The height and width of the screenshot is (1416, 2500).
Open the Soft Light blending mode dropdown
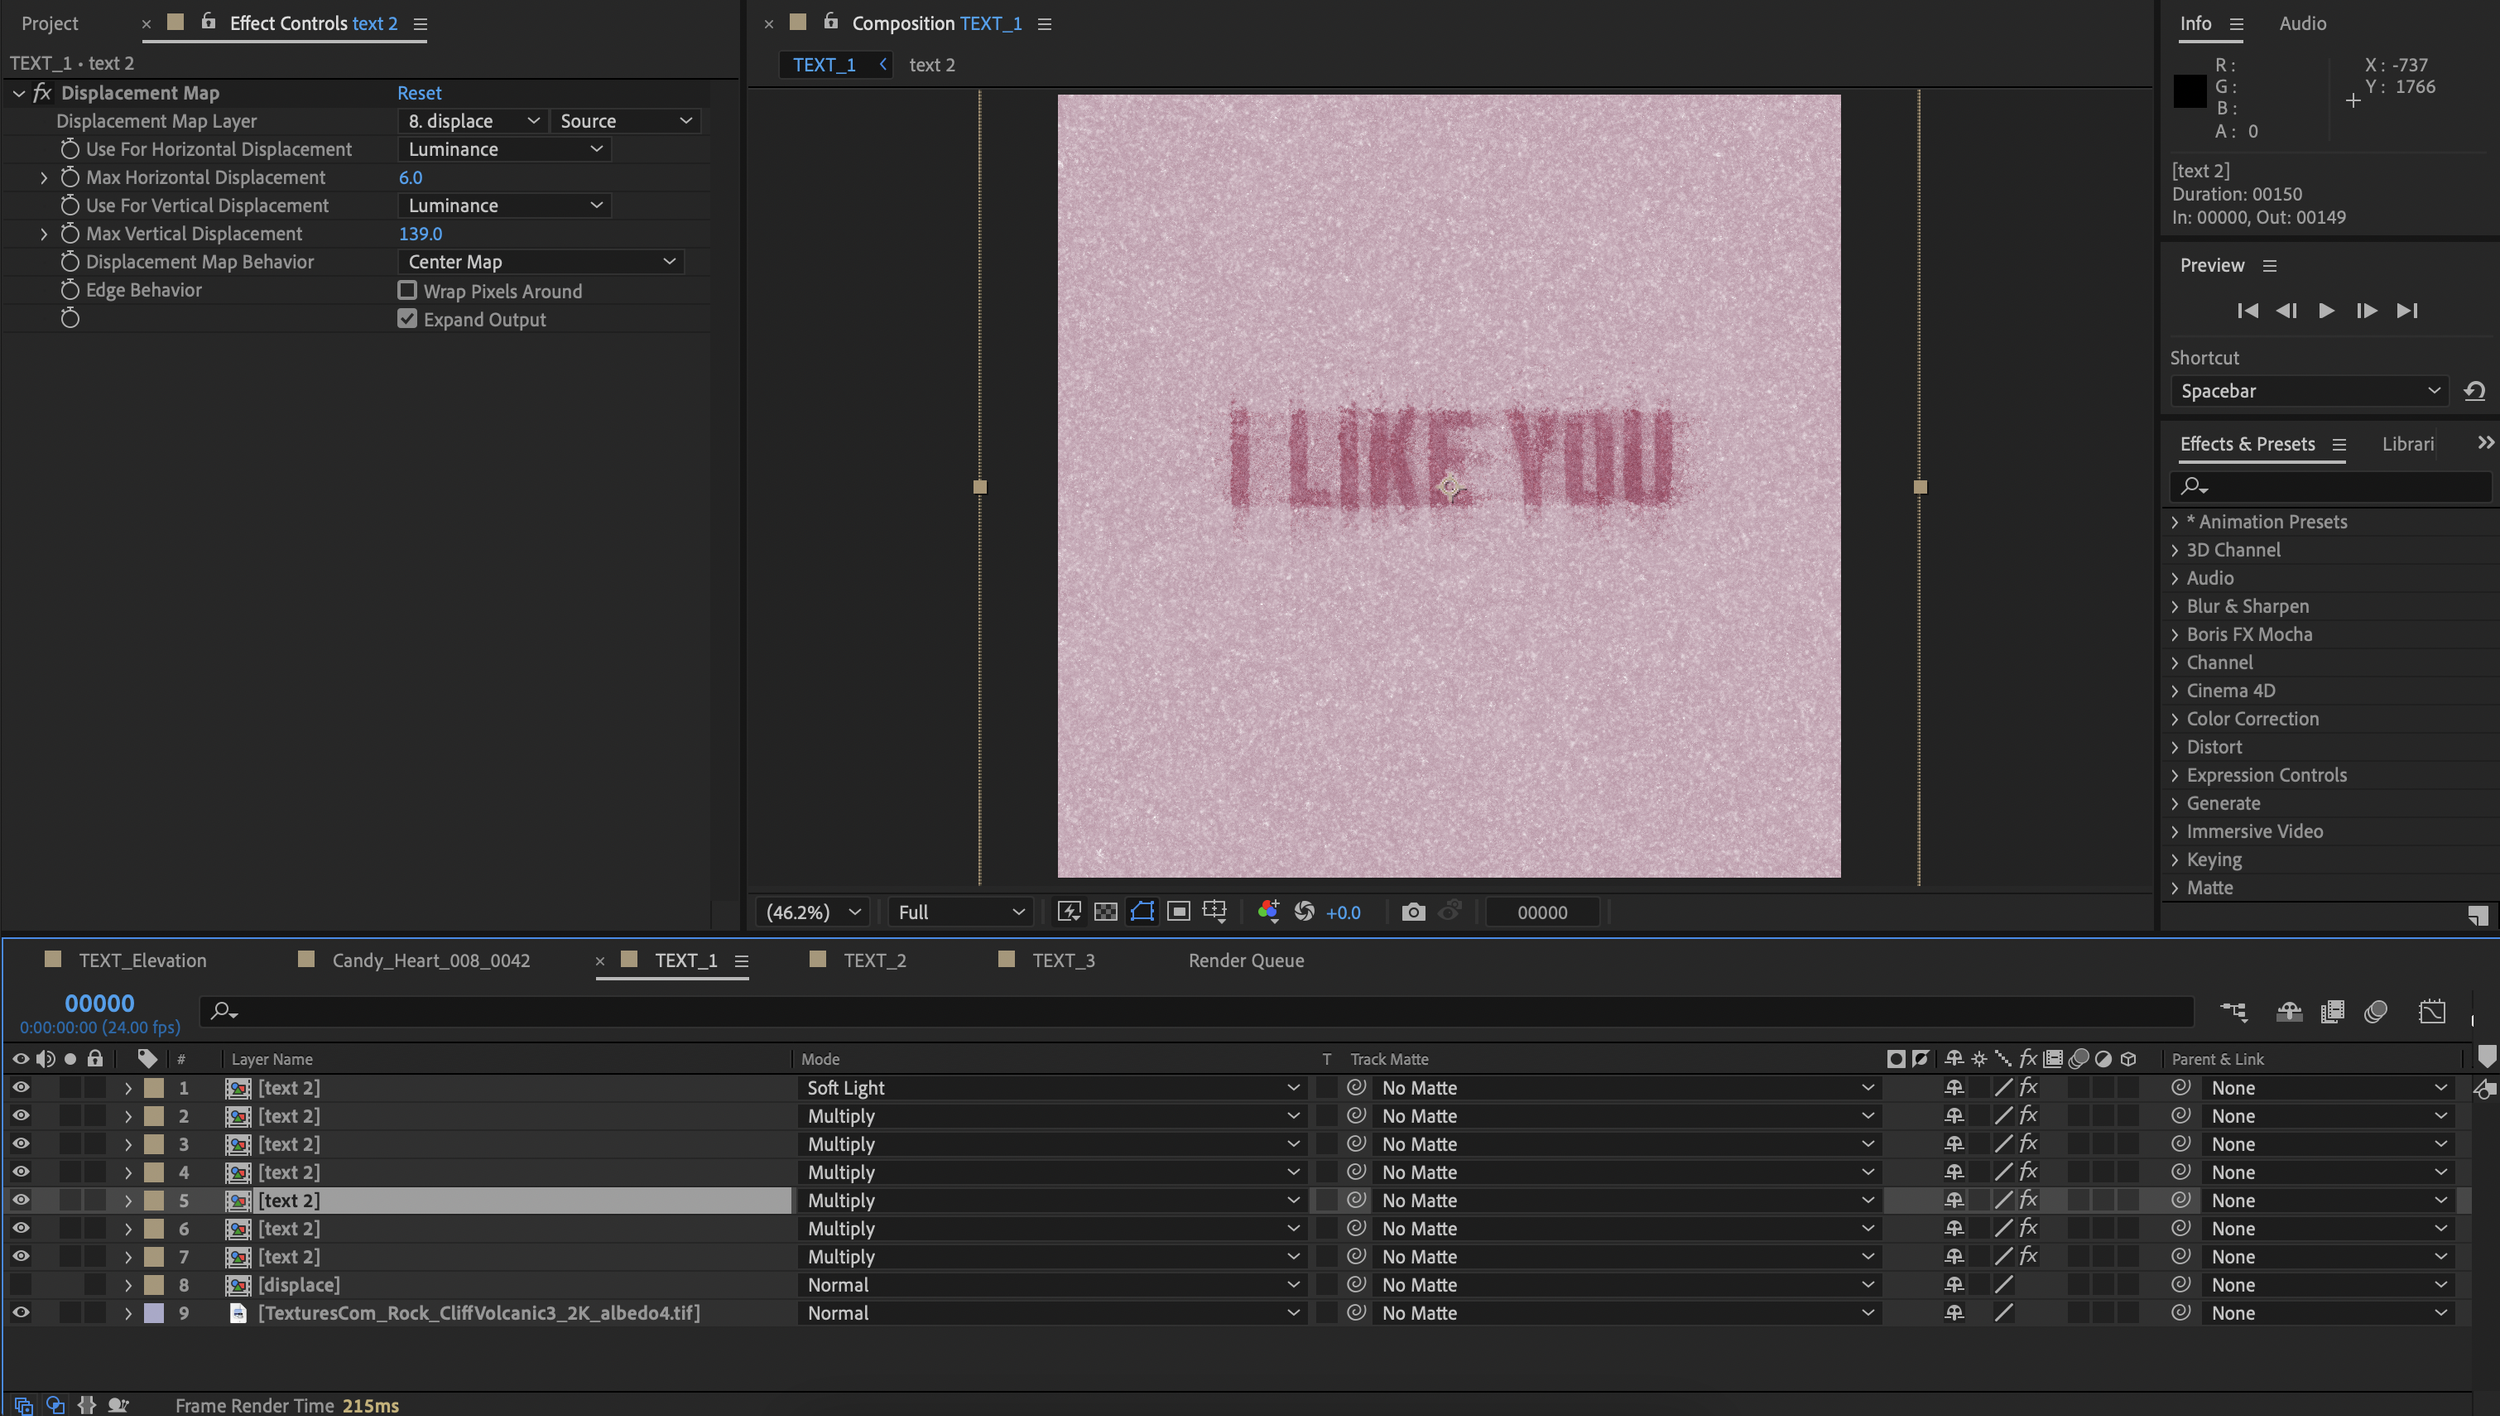click(1052, 1088)
